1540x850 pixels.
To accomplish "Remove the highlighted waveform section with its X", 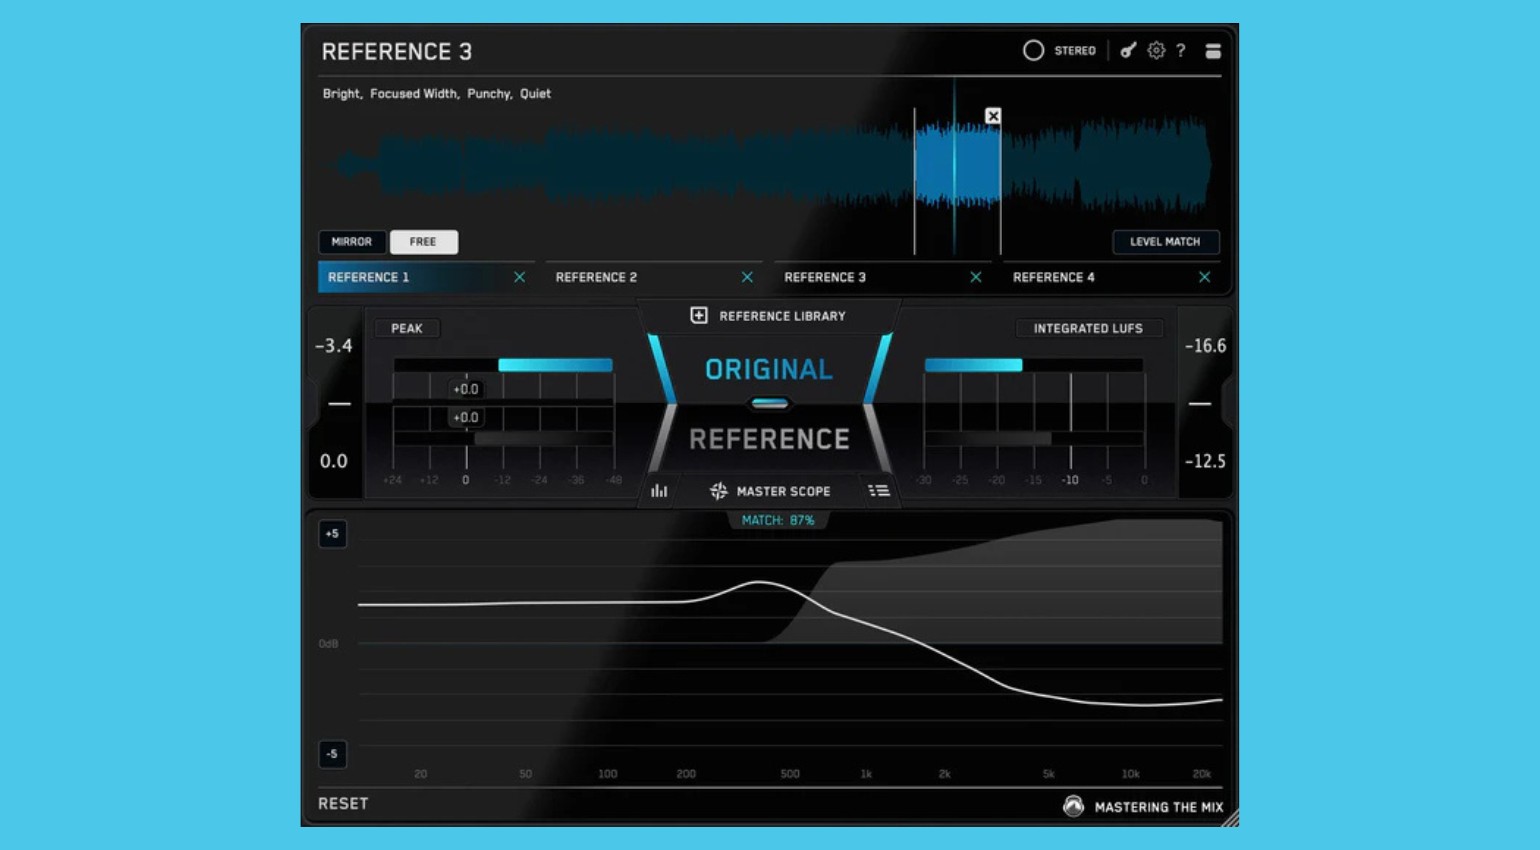I will tap(992, 116).
